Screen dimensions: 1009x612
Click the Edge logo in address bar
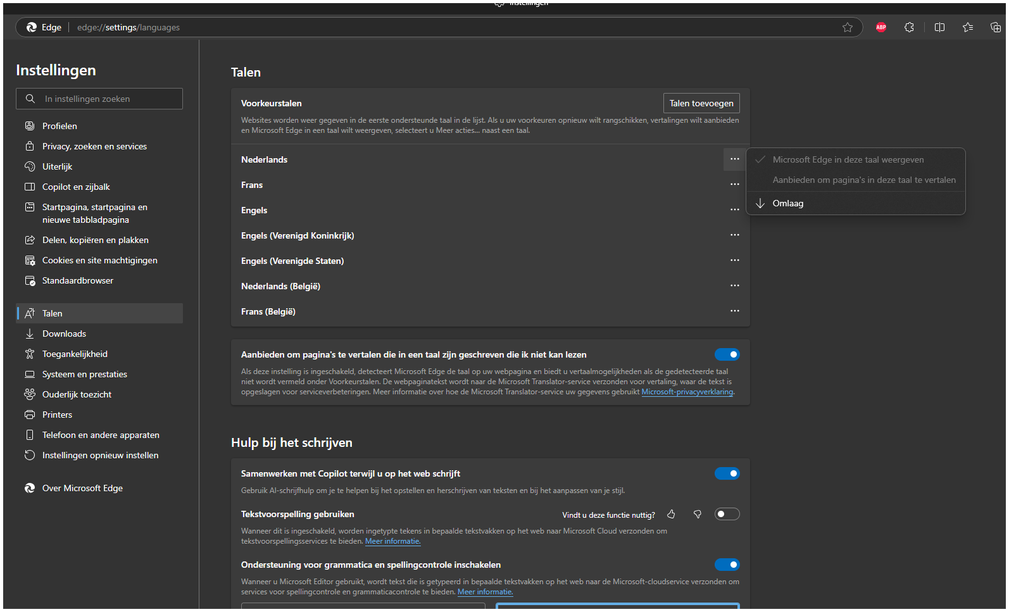click(31, 27)
